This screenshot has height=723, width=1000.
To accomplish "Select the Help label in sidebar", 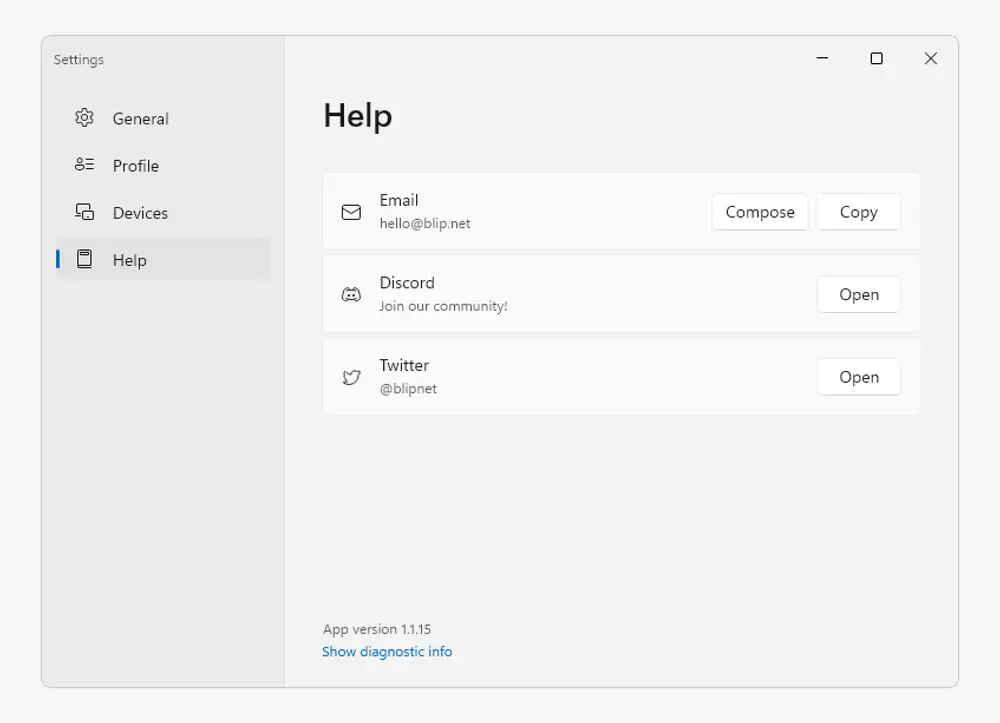I will (x=130, y=260).
